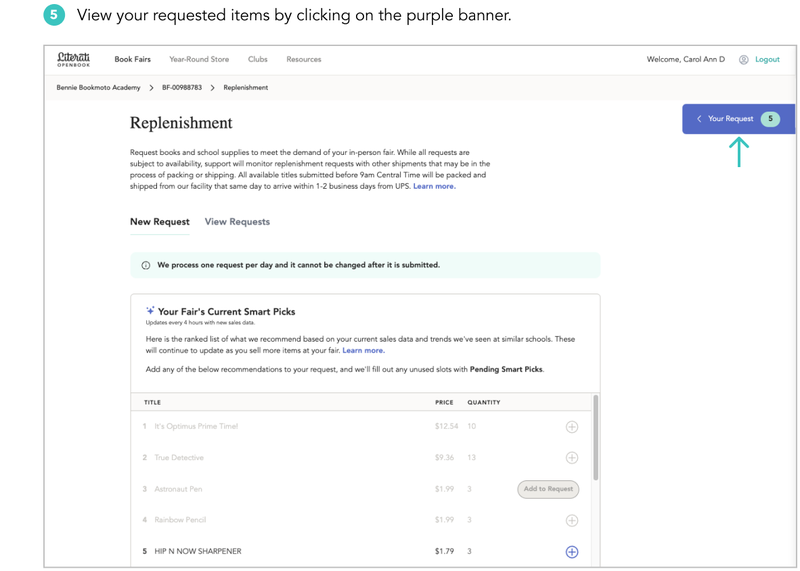This screenshot has height=571, width=800.
Task: Select the It's Optimus Prime Time title
Action: (196, 427)
